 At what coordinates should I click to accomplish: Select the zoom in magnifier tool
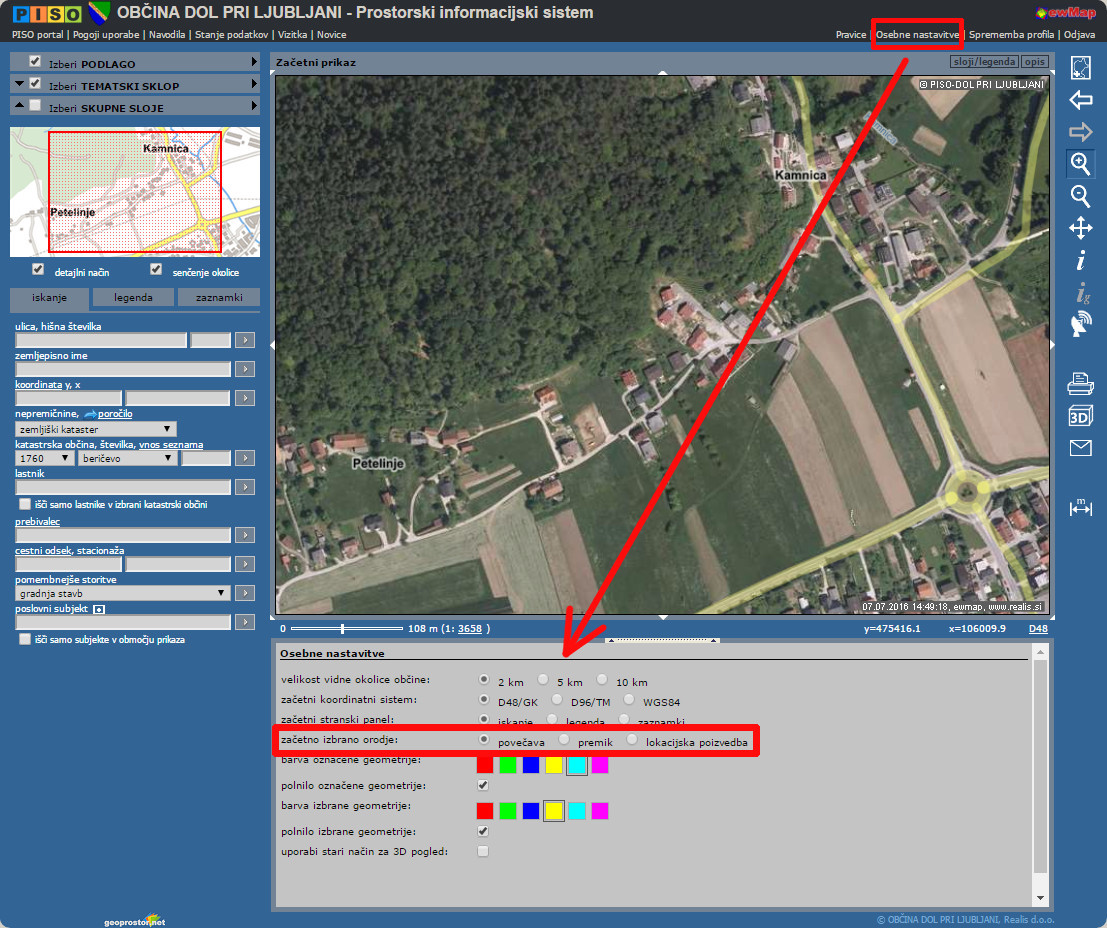[1080, 163]
